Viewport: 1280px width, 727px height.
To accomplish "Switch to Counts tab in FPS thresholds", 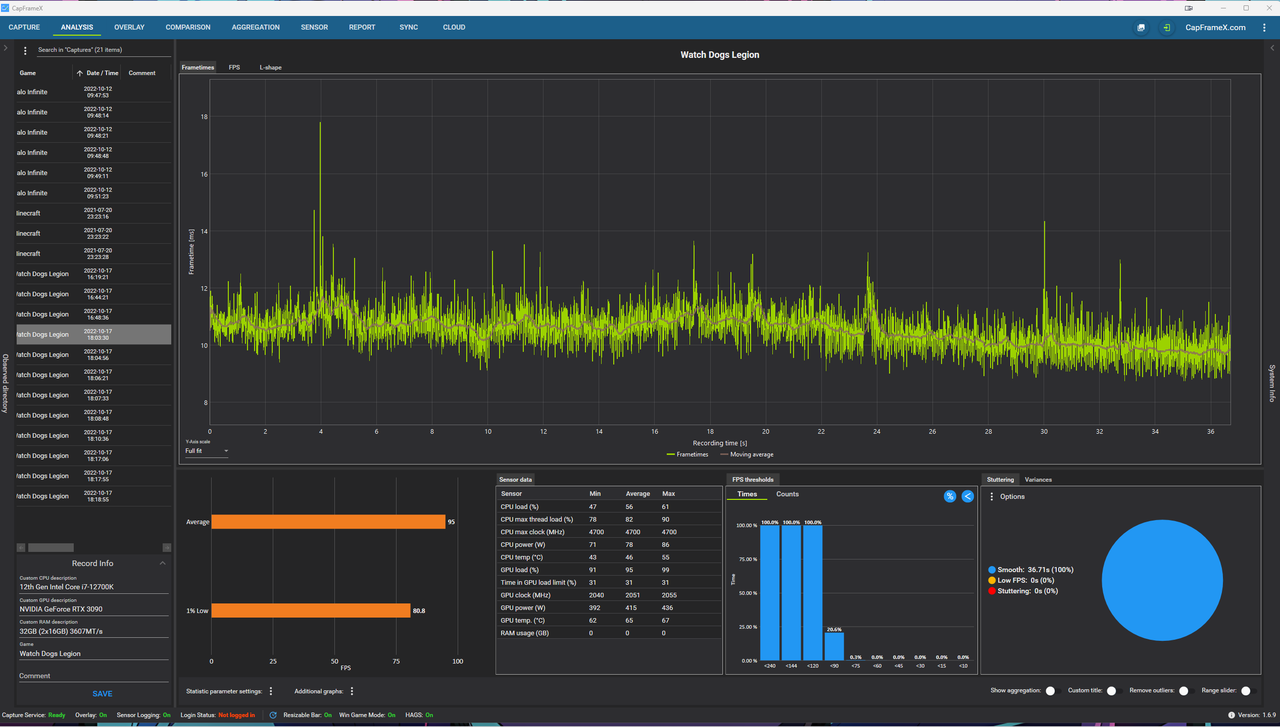I will click(x=788, y=494).
